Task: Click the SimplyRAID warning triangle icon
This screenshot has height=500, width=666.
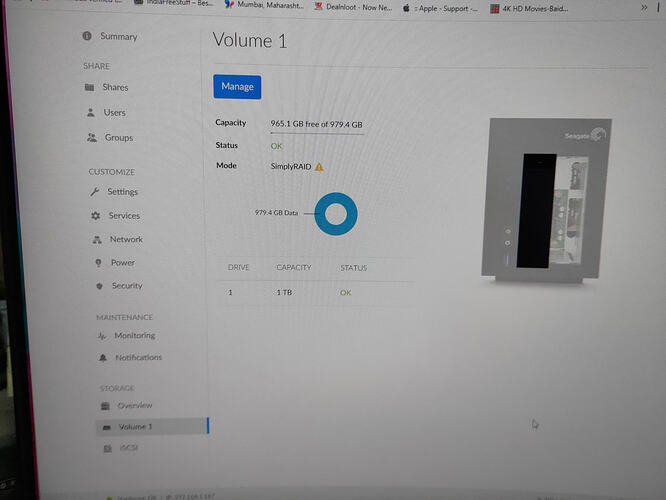Action: [320, 166]
